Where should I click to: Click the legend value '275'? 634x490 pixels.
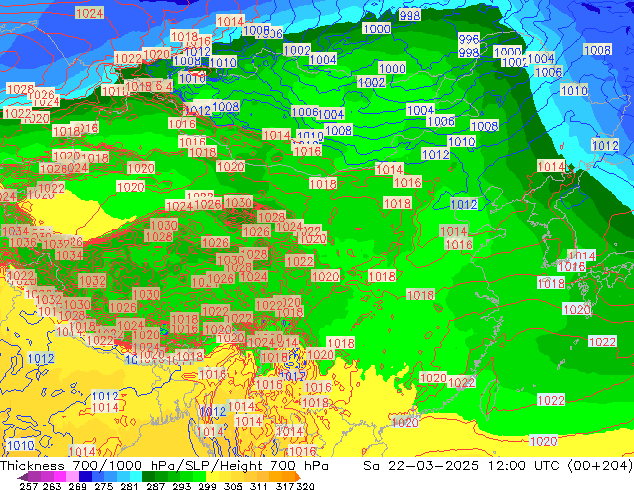pos(104,486)
